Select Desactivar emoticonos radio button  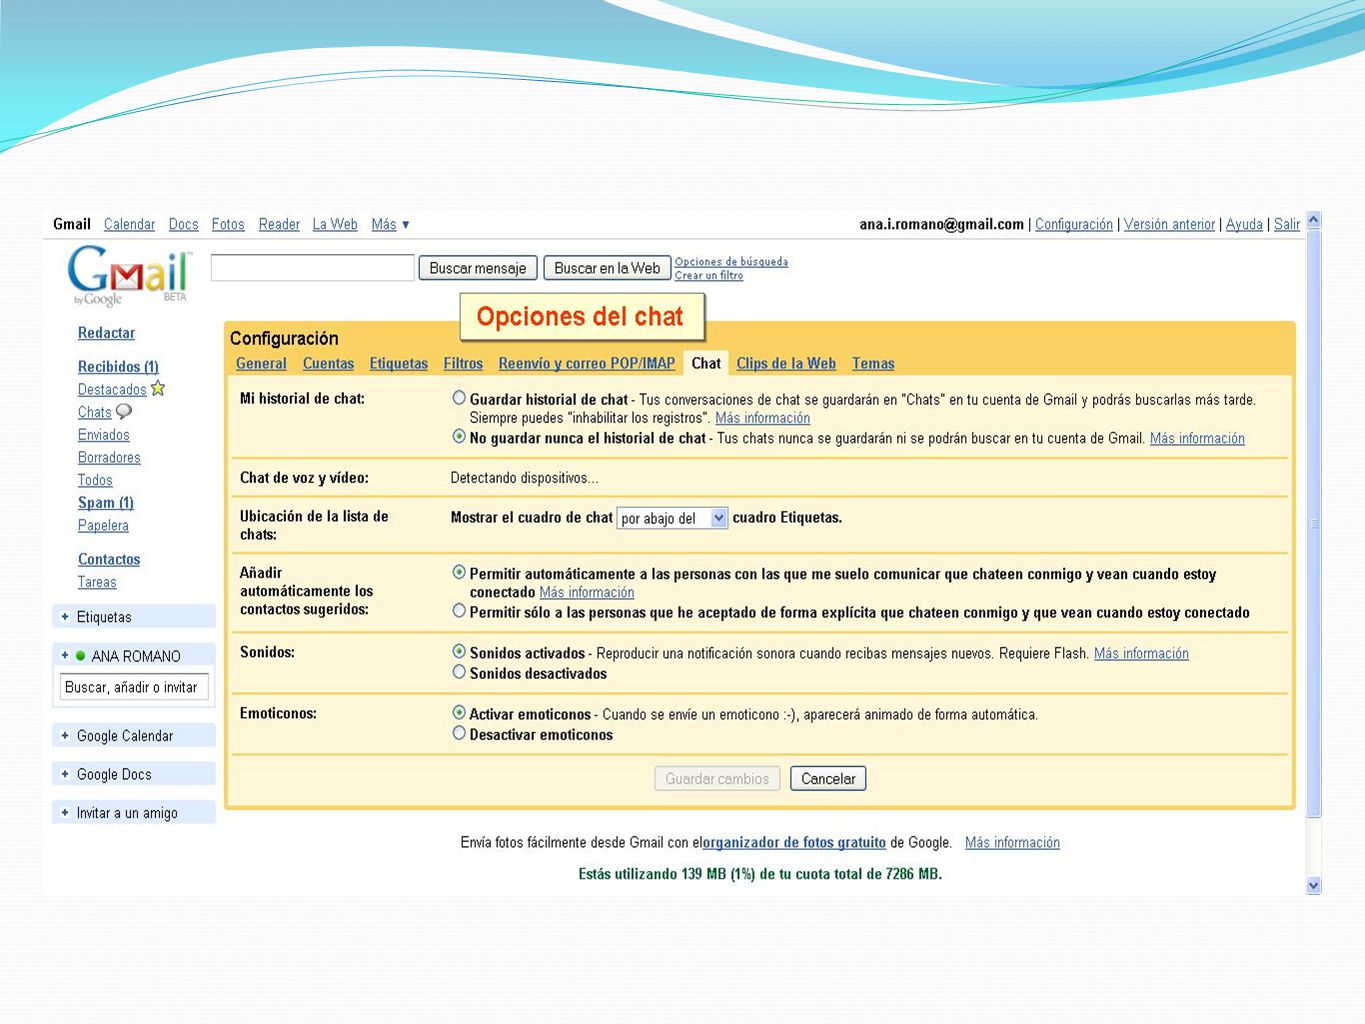(x=459, y=733)
